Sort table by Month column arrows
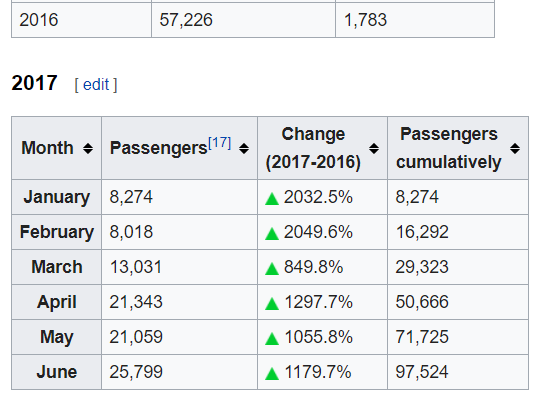538x393 pixels. (88, 149)
